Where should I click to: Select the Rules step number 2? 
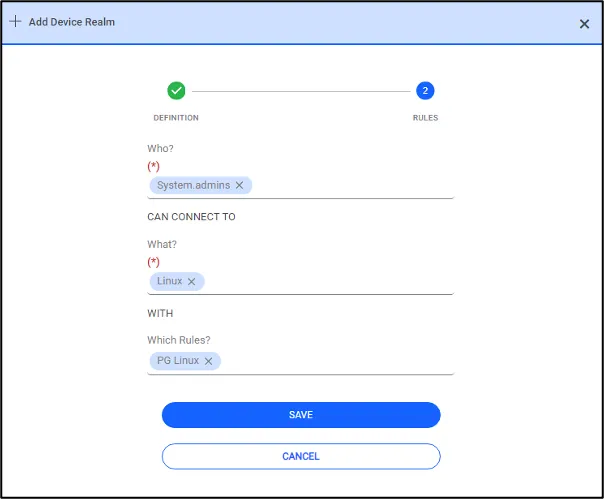point(425,91)
